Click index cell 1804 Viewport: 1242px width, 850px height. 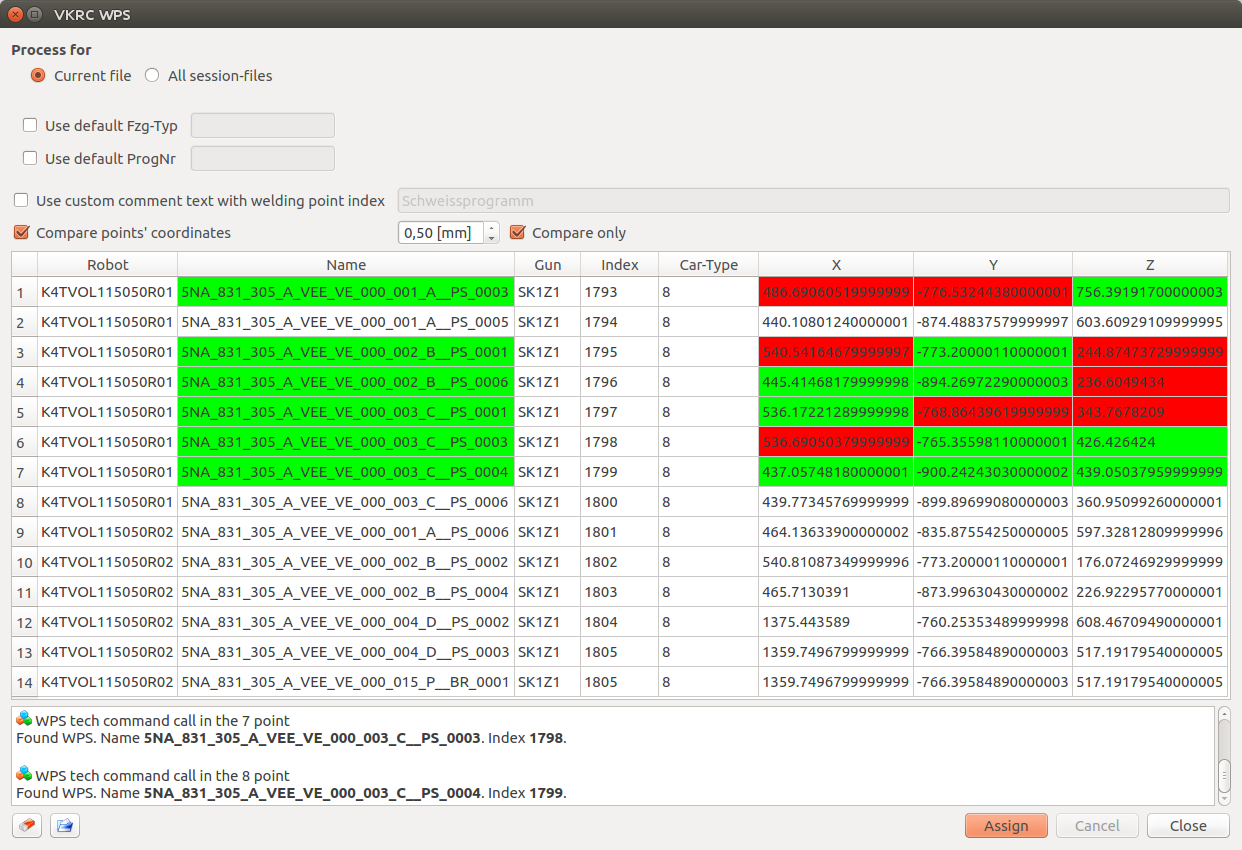tap(620, 622)
